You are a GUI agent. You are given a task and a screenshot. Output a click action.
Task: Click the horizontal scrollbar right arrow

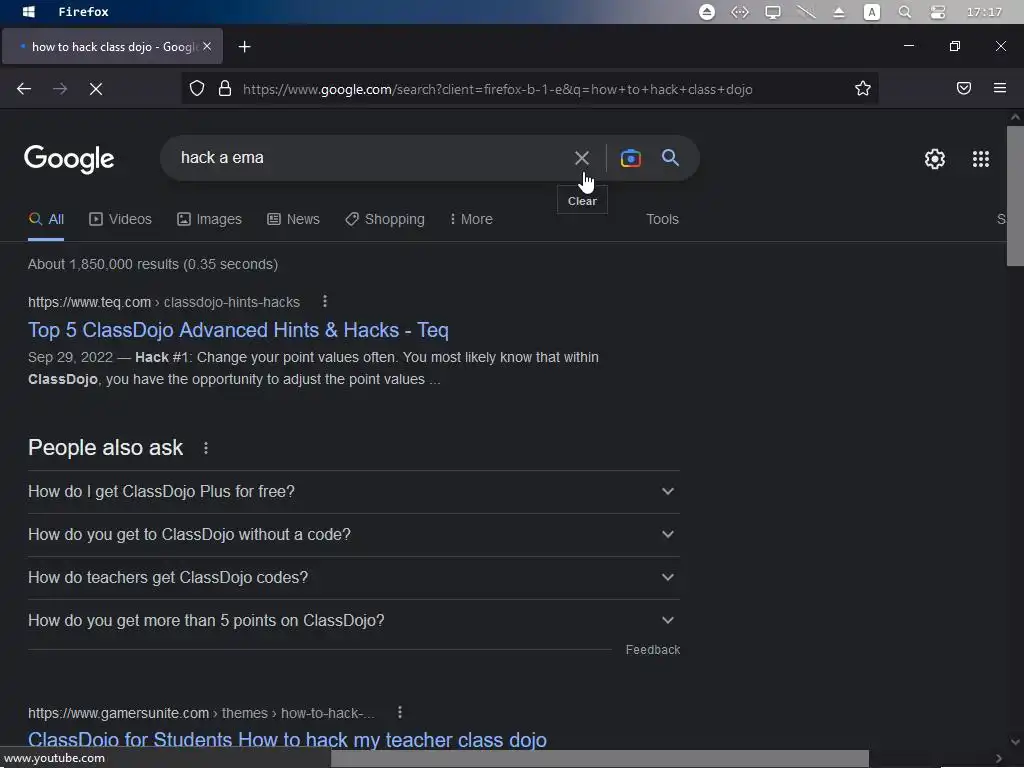point(999,758)
